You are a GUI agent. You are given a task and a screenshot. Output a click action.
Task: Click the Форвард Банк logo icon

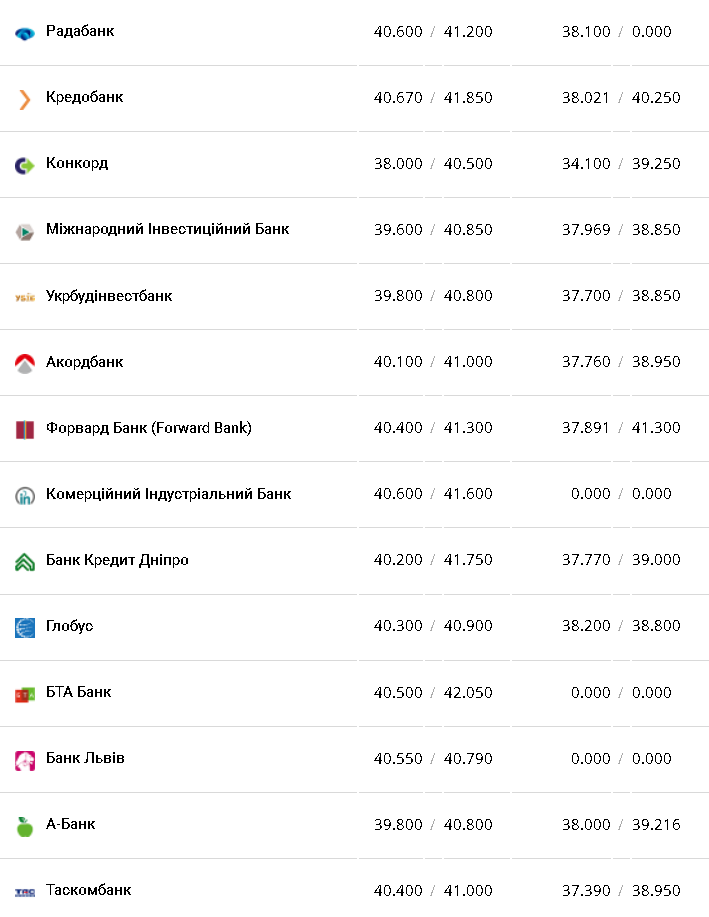[25, 429]
